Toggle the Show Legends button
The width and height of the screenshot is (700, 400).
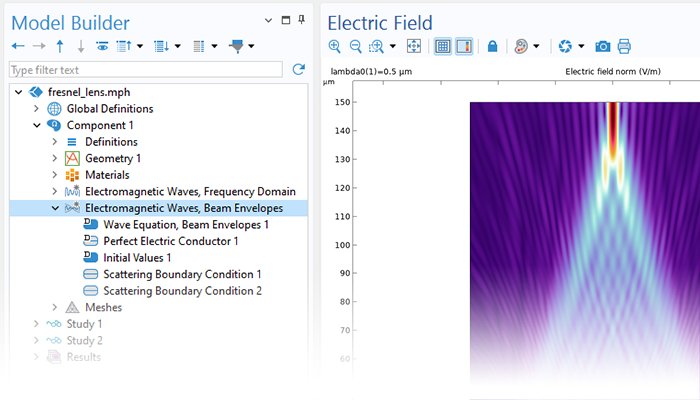click(464, 46)
